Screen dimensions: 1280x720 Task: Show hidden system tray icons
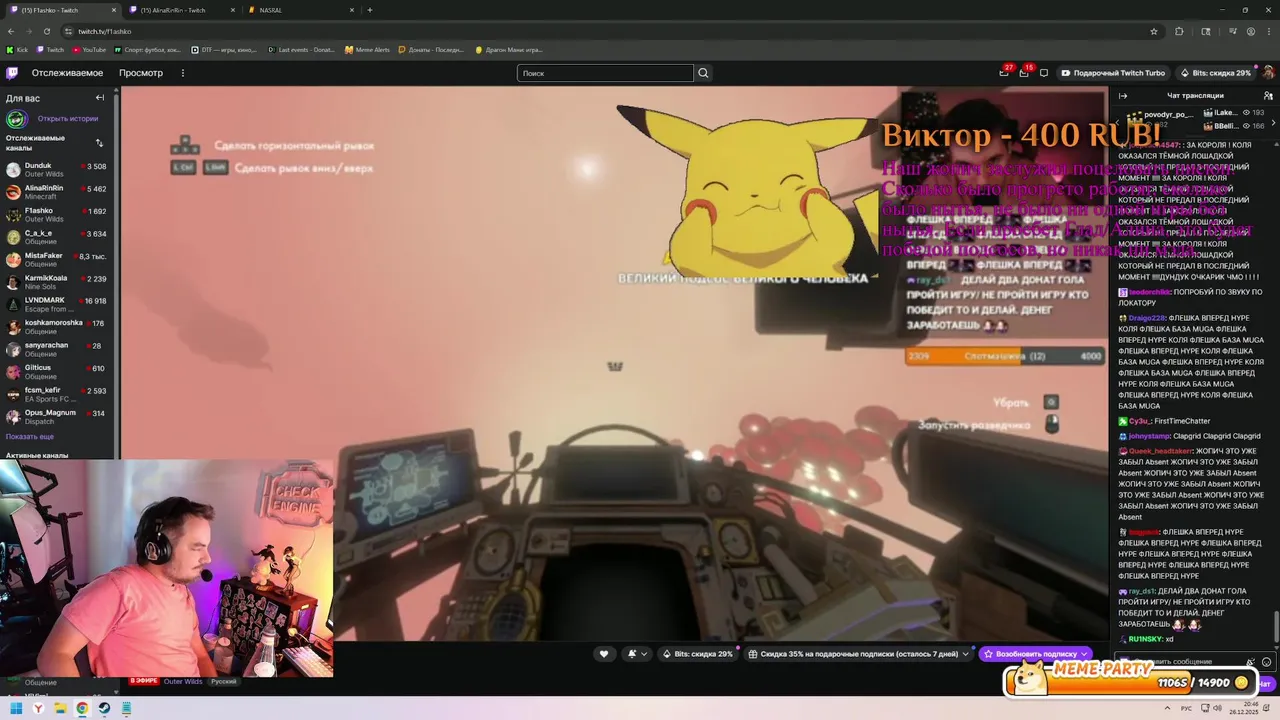(x=1167, y=708)
